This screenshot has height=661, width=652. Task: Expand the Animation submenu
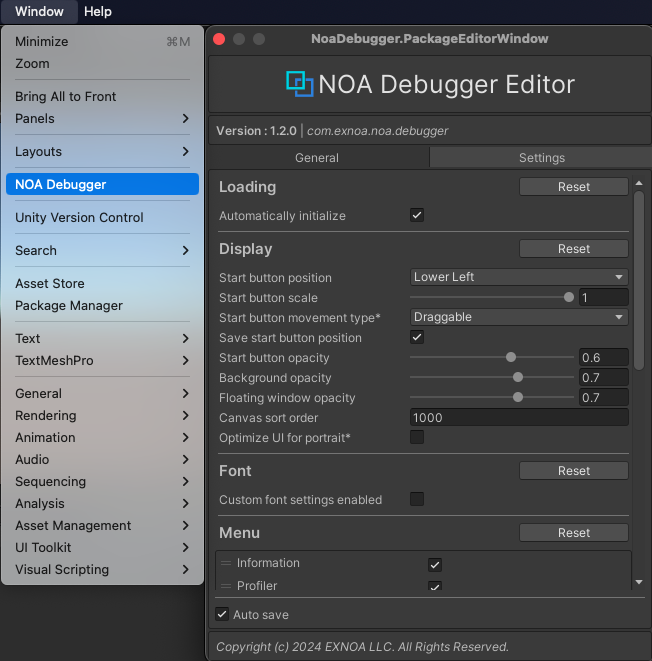pyautogui.click(x=102, y=438)
